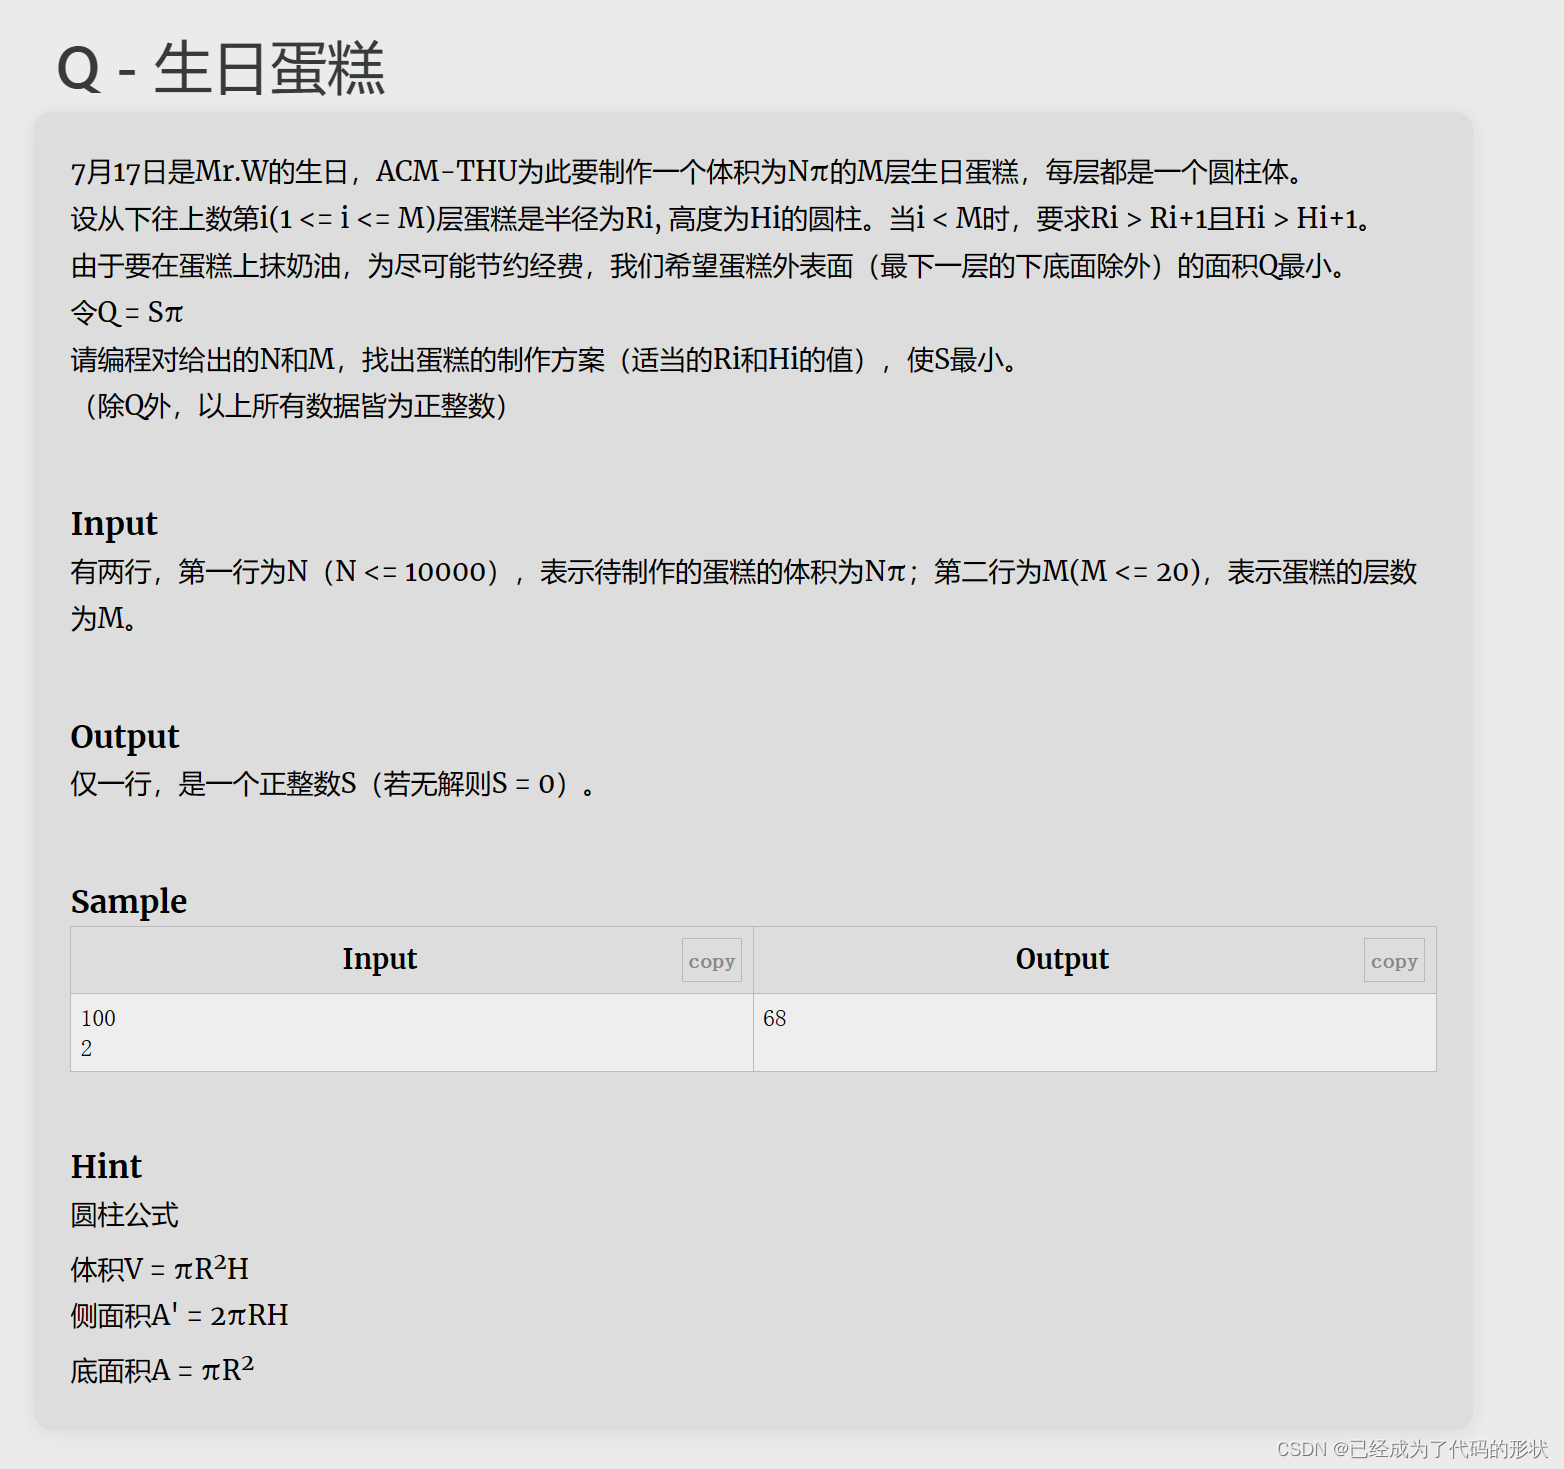The width and height of the screenshot is (1564, 1469).
Task: Click the formula '侧面积A' = 2πRH'
Action: (x=180, y=1315)
